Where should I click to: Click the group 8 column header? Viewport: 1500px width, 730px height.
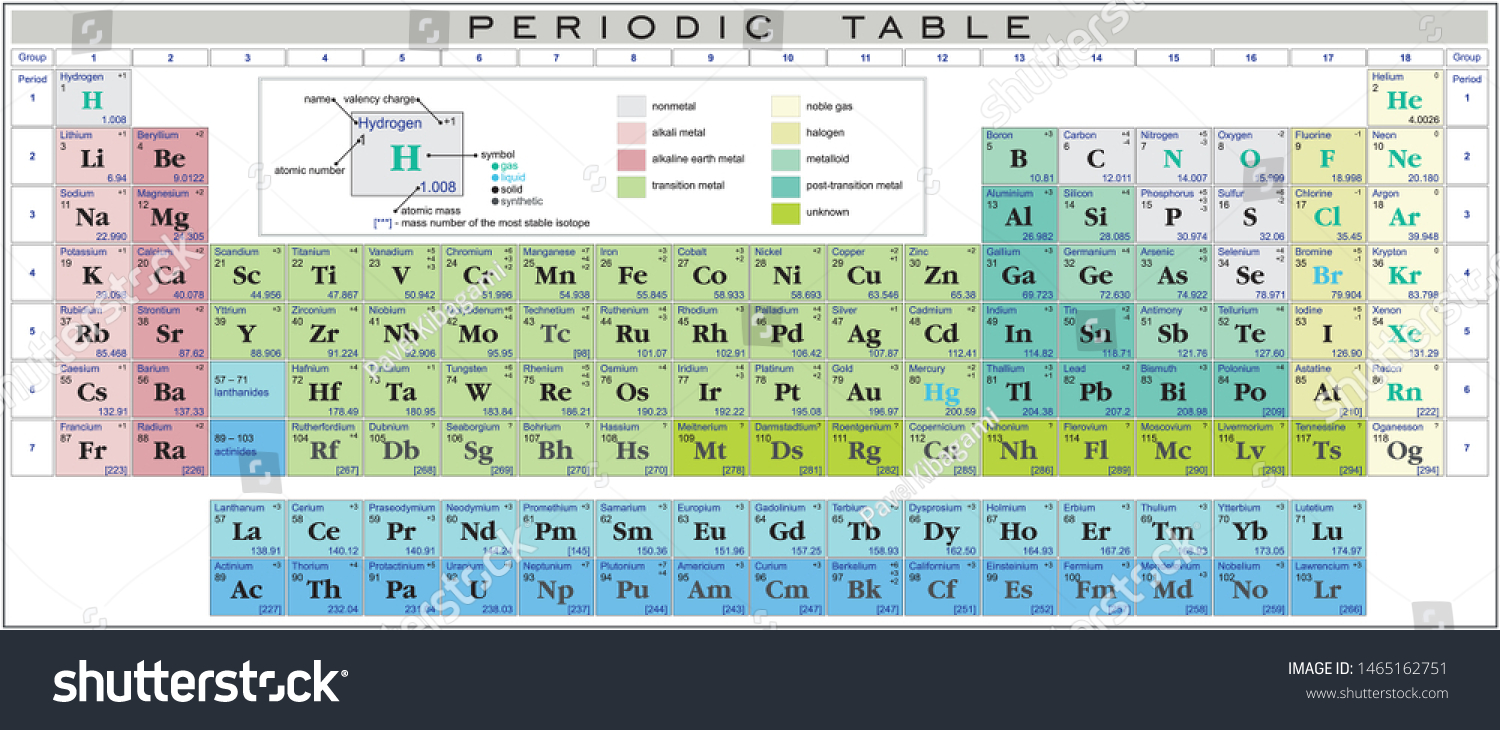(x=633, y=58)
